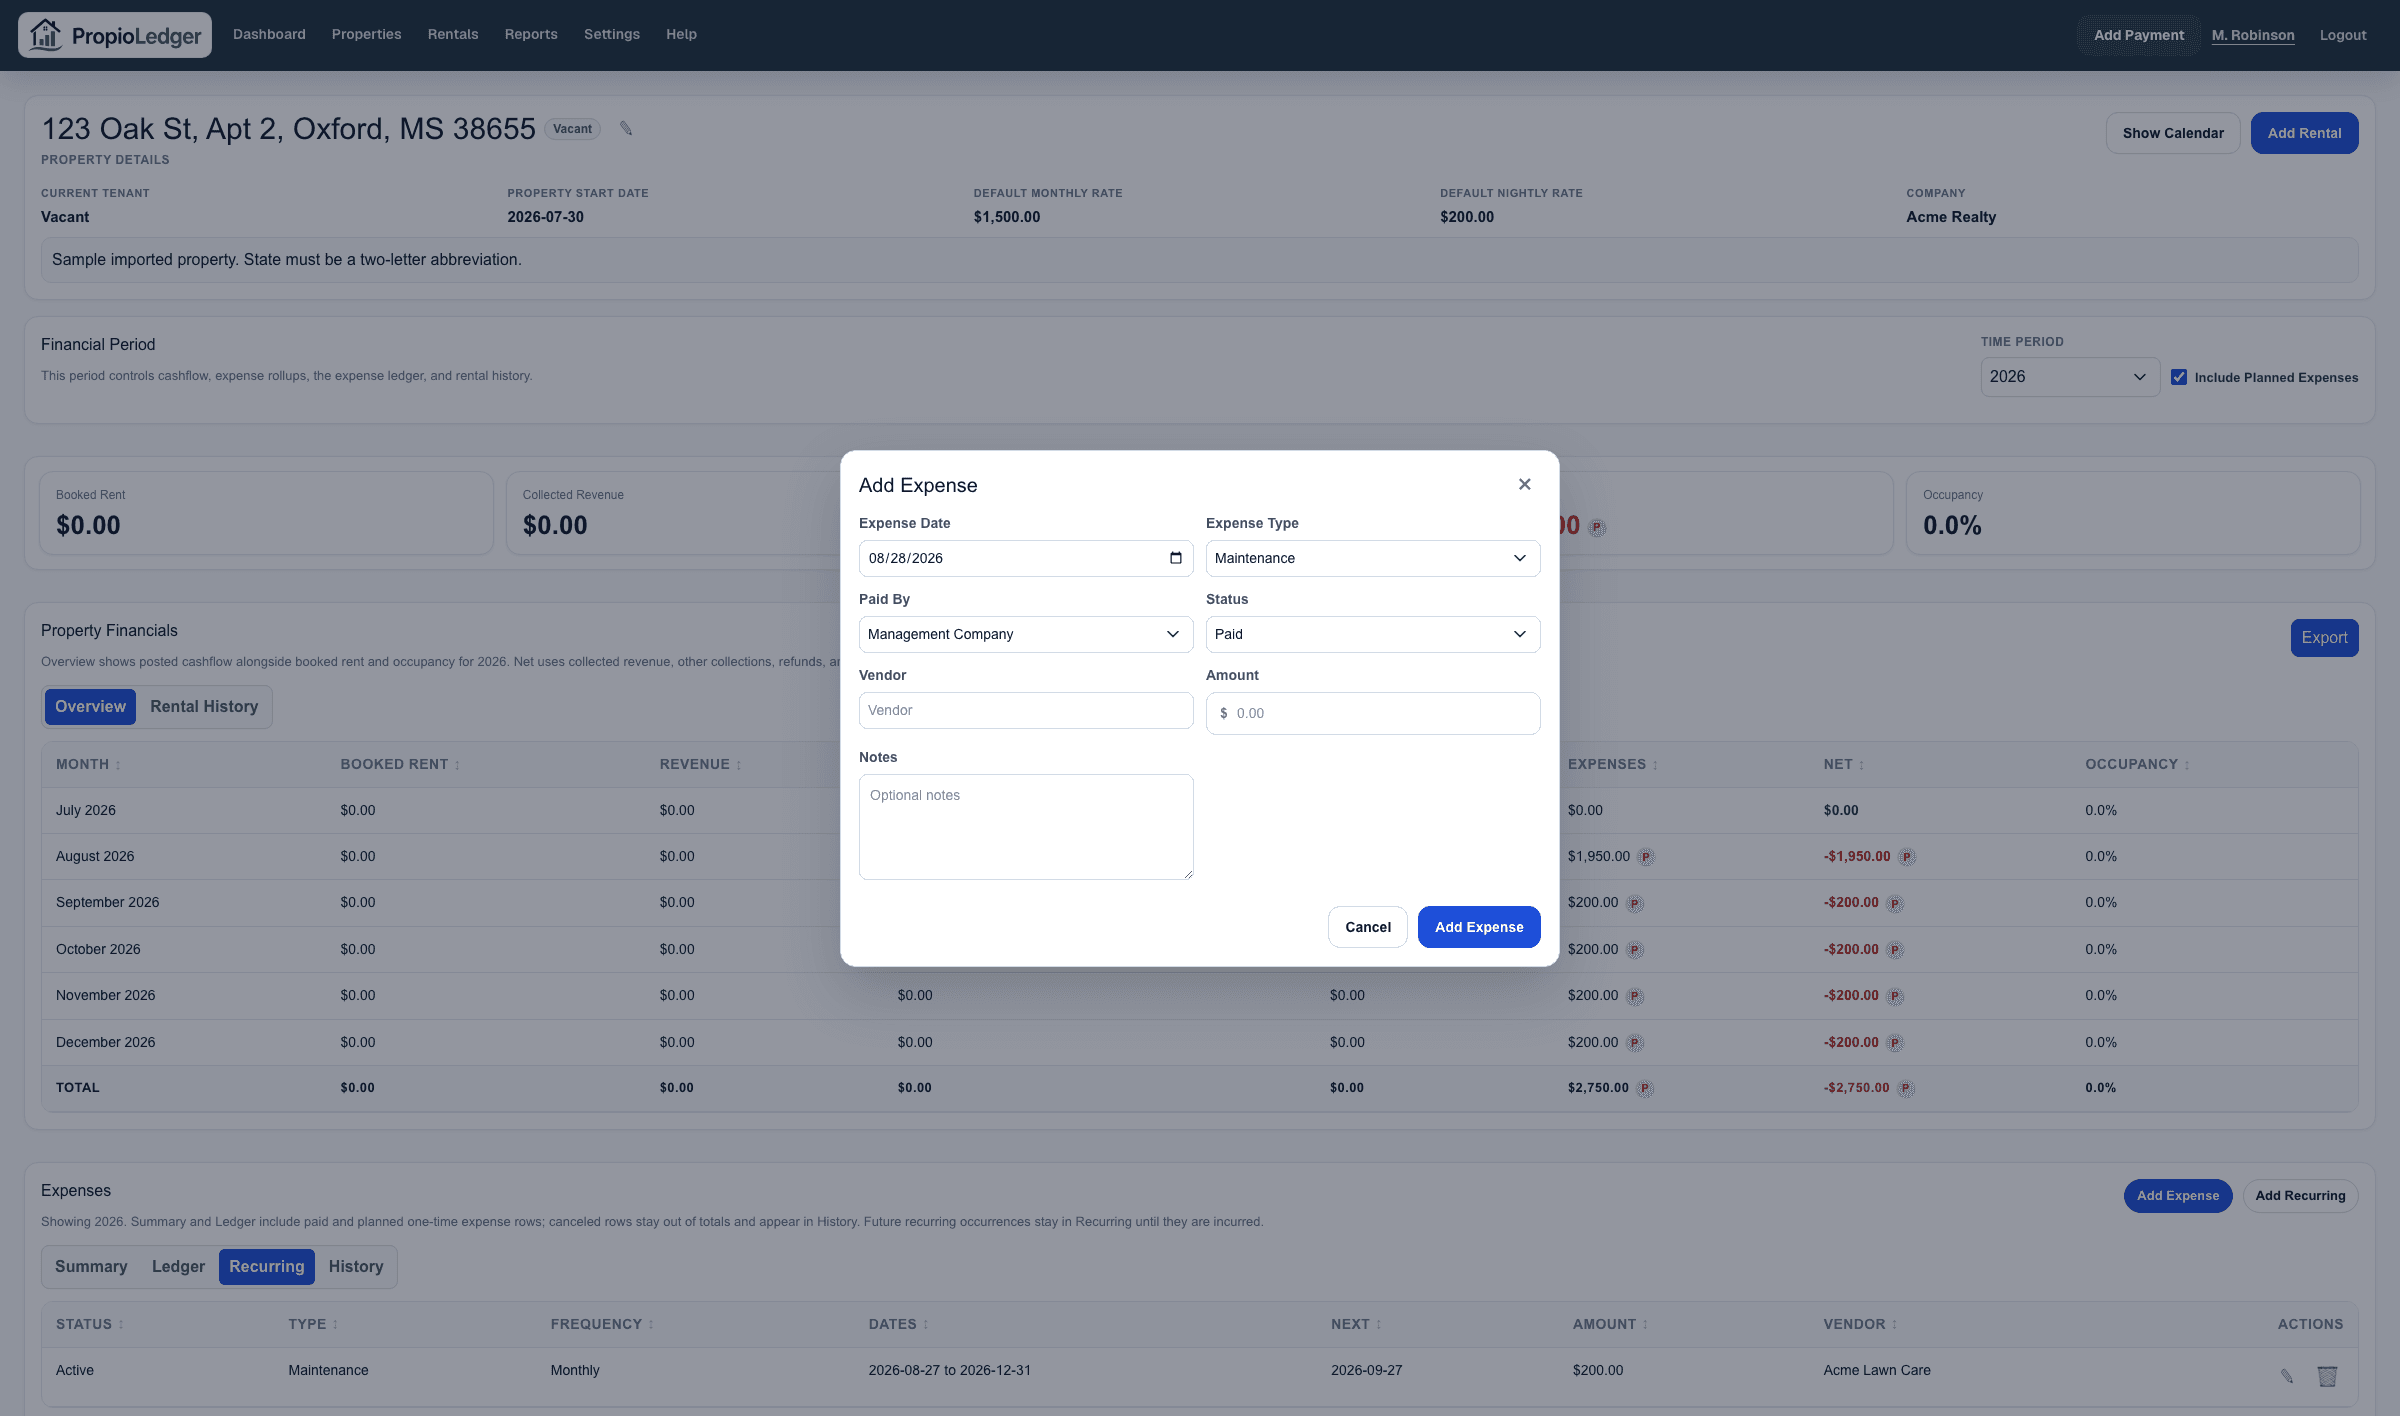Screen dimensions: 2400x1416
Task: Open the Expense Date calendar picker icon
Action: (1176, 558)
